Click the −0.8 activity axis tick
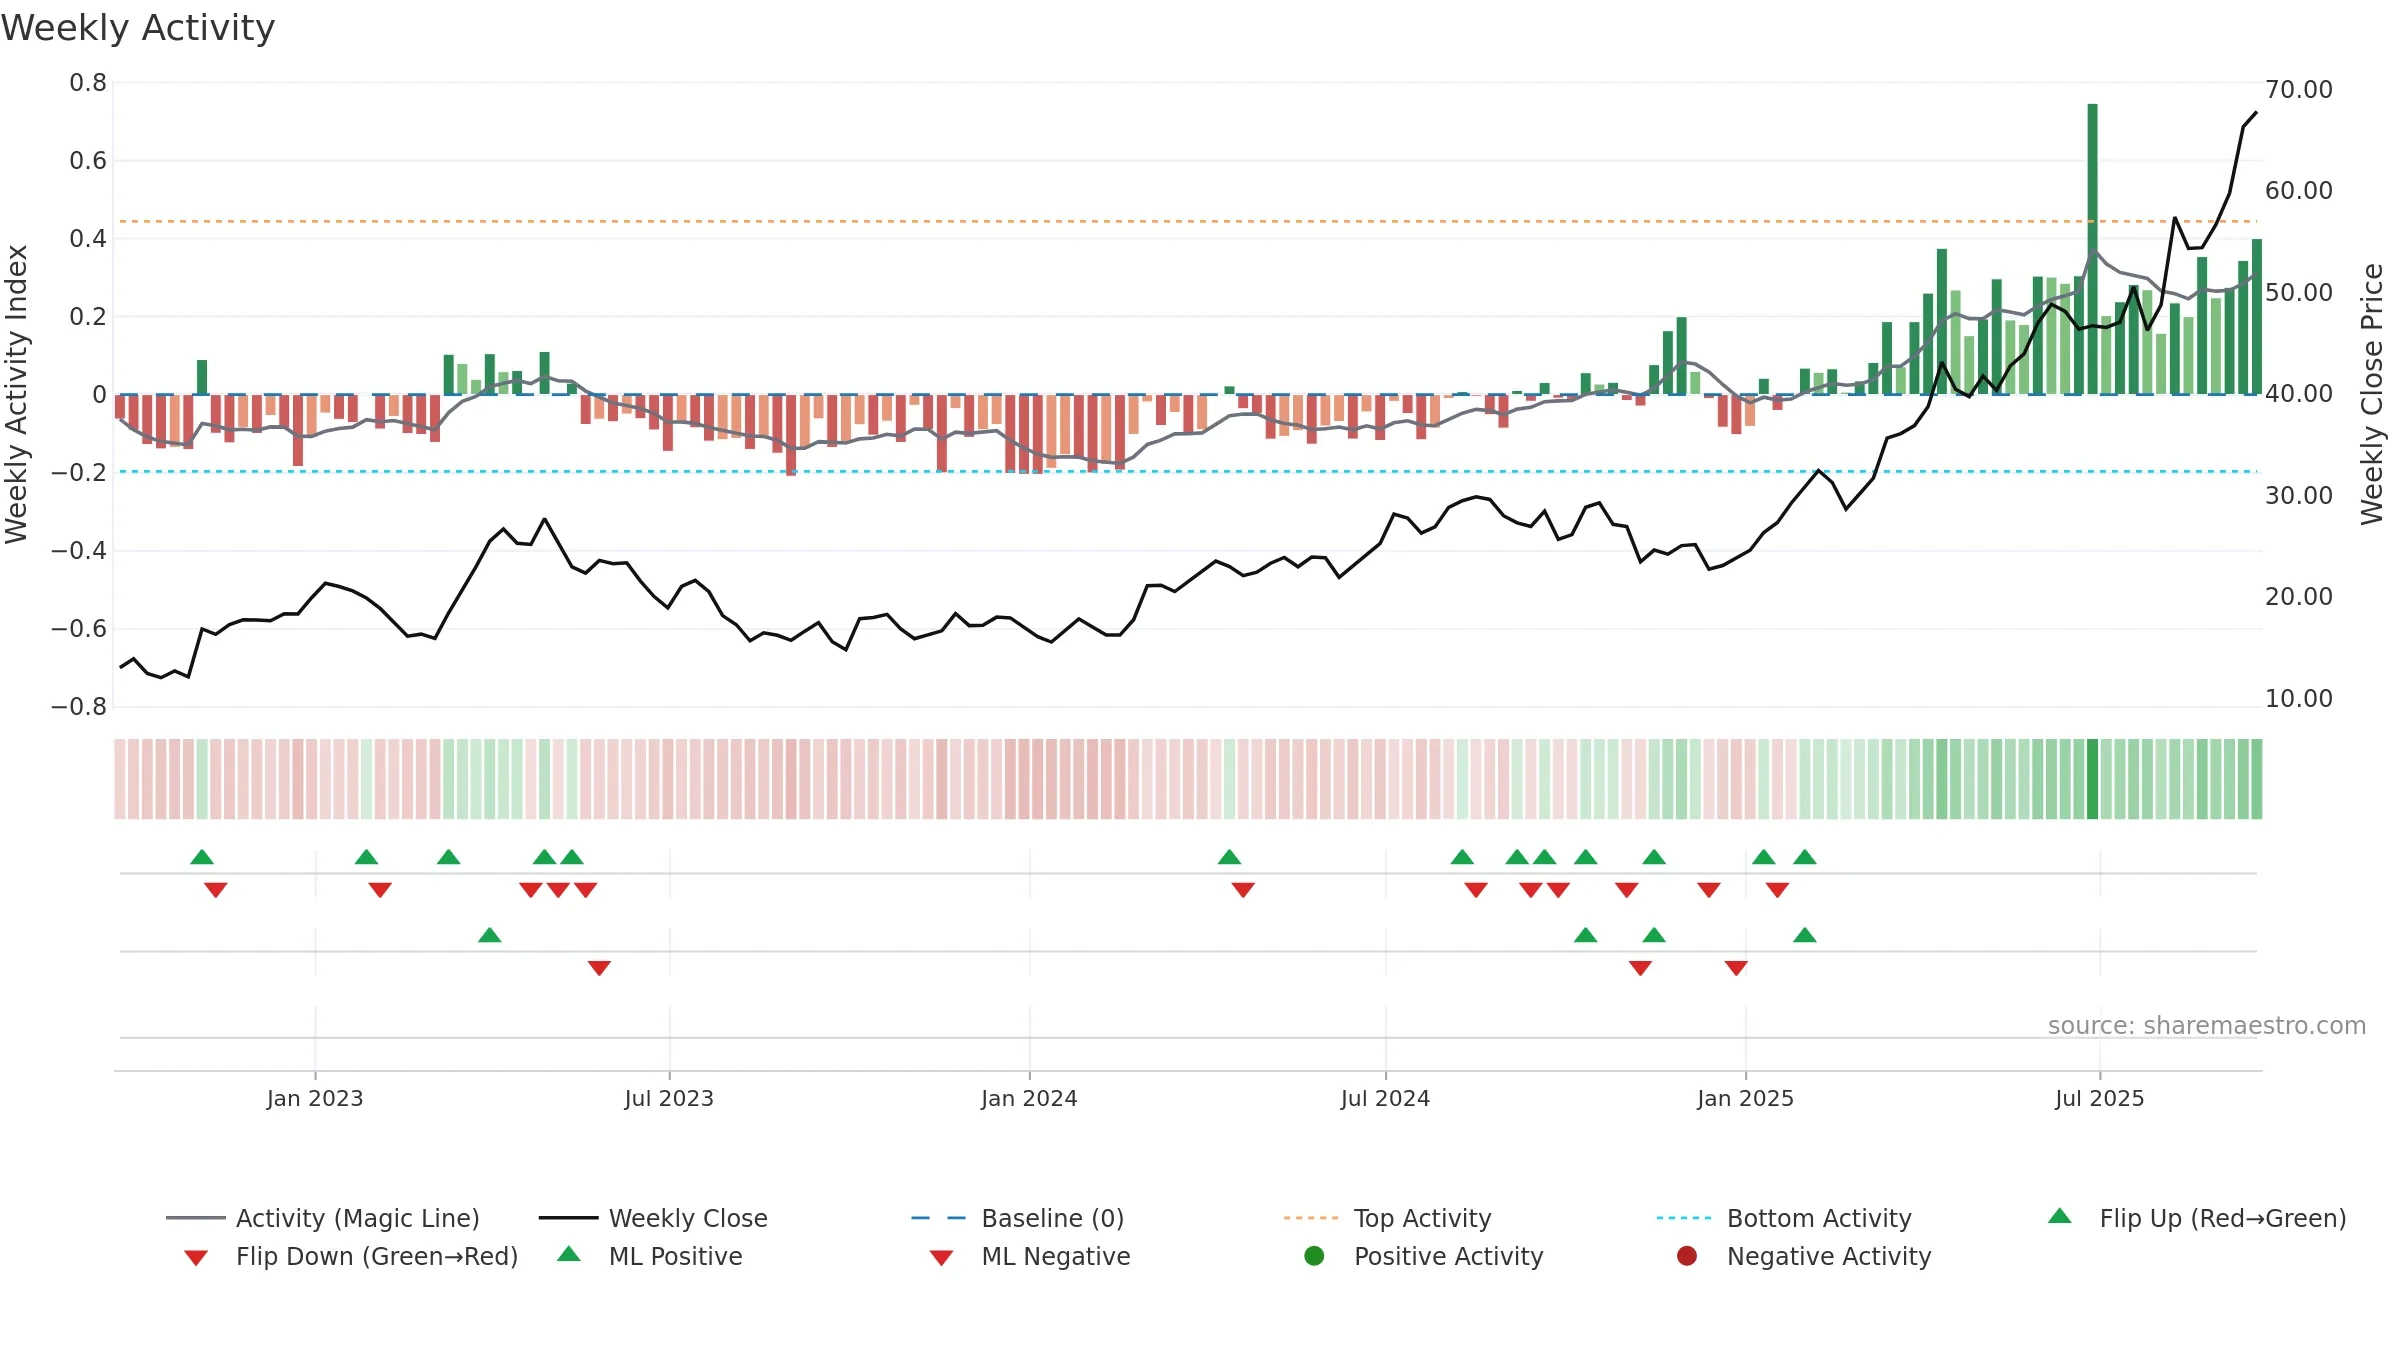Image resolution: width=2400 pixels, height=1350 pixels. click(79, 707)
